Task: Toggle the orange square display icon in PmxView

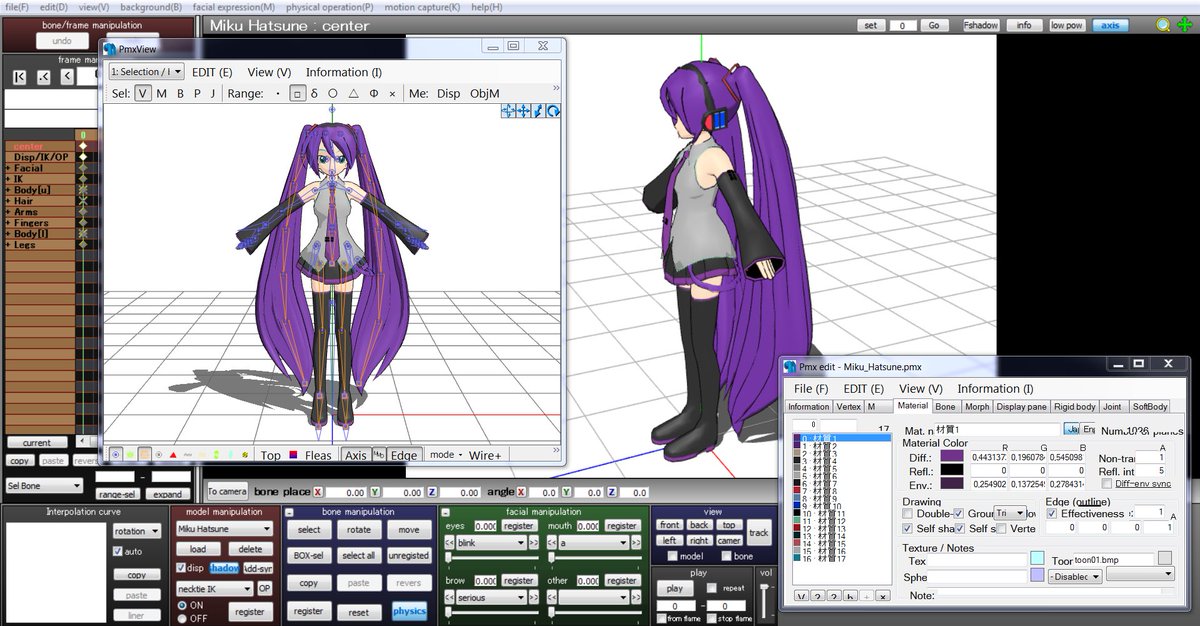Action: pos(145,455)
